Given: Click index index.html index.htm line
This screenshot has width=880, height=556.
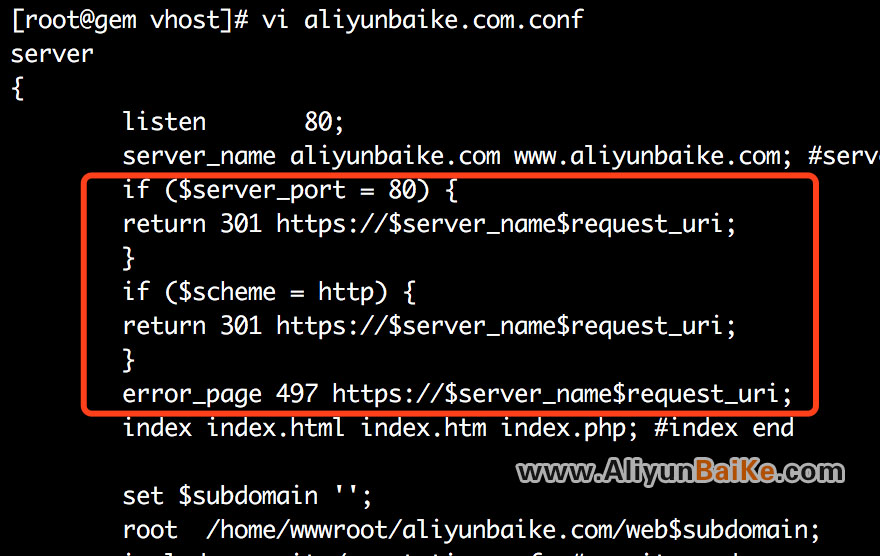Looking at the screenshot, I should (x=381, y=428).
